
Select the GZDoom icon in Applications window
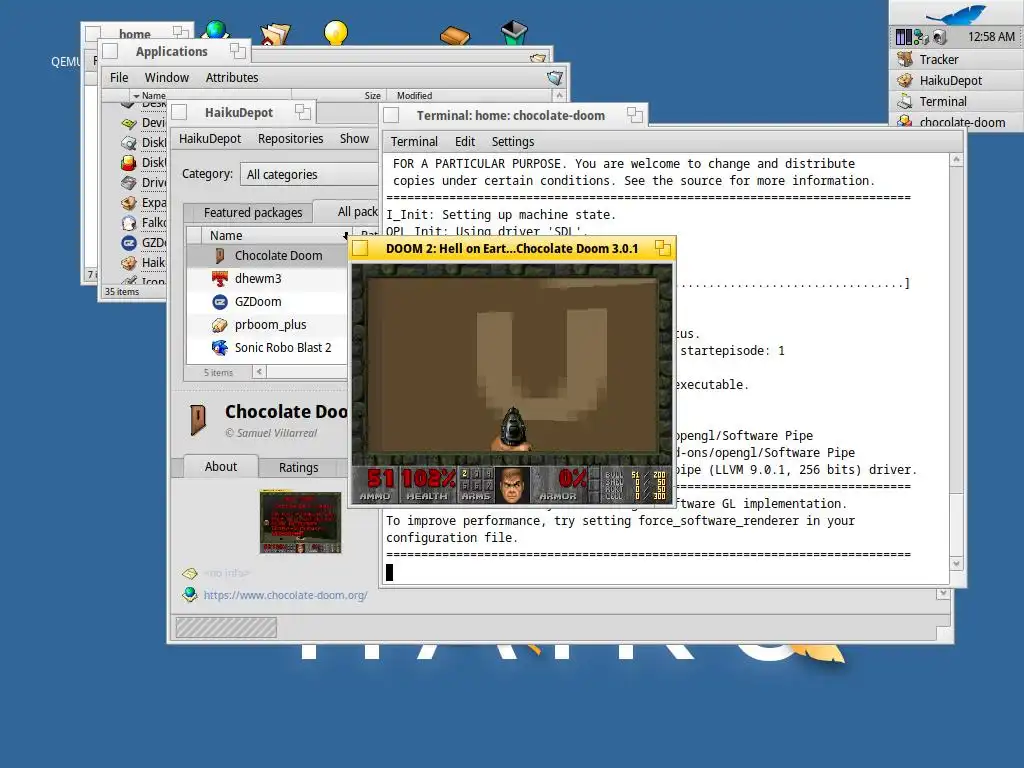129,243
